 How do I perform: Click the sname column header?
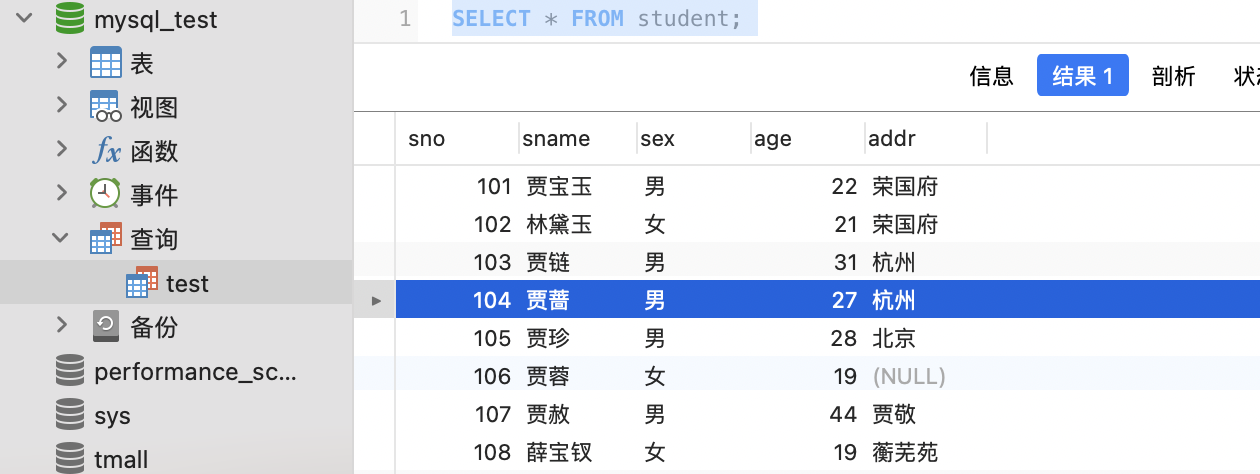click(x=556, y=139)
